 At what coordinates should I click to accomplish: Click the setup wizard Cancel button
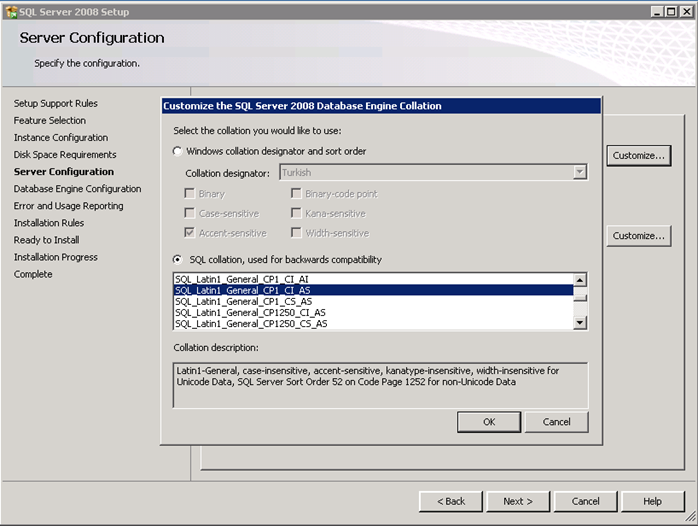tap(585, 502)
